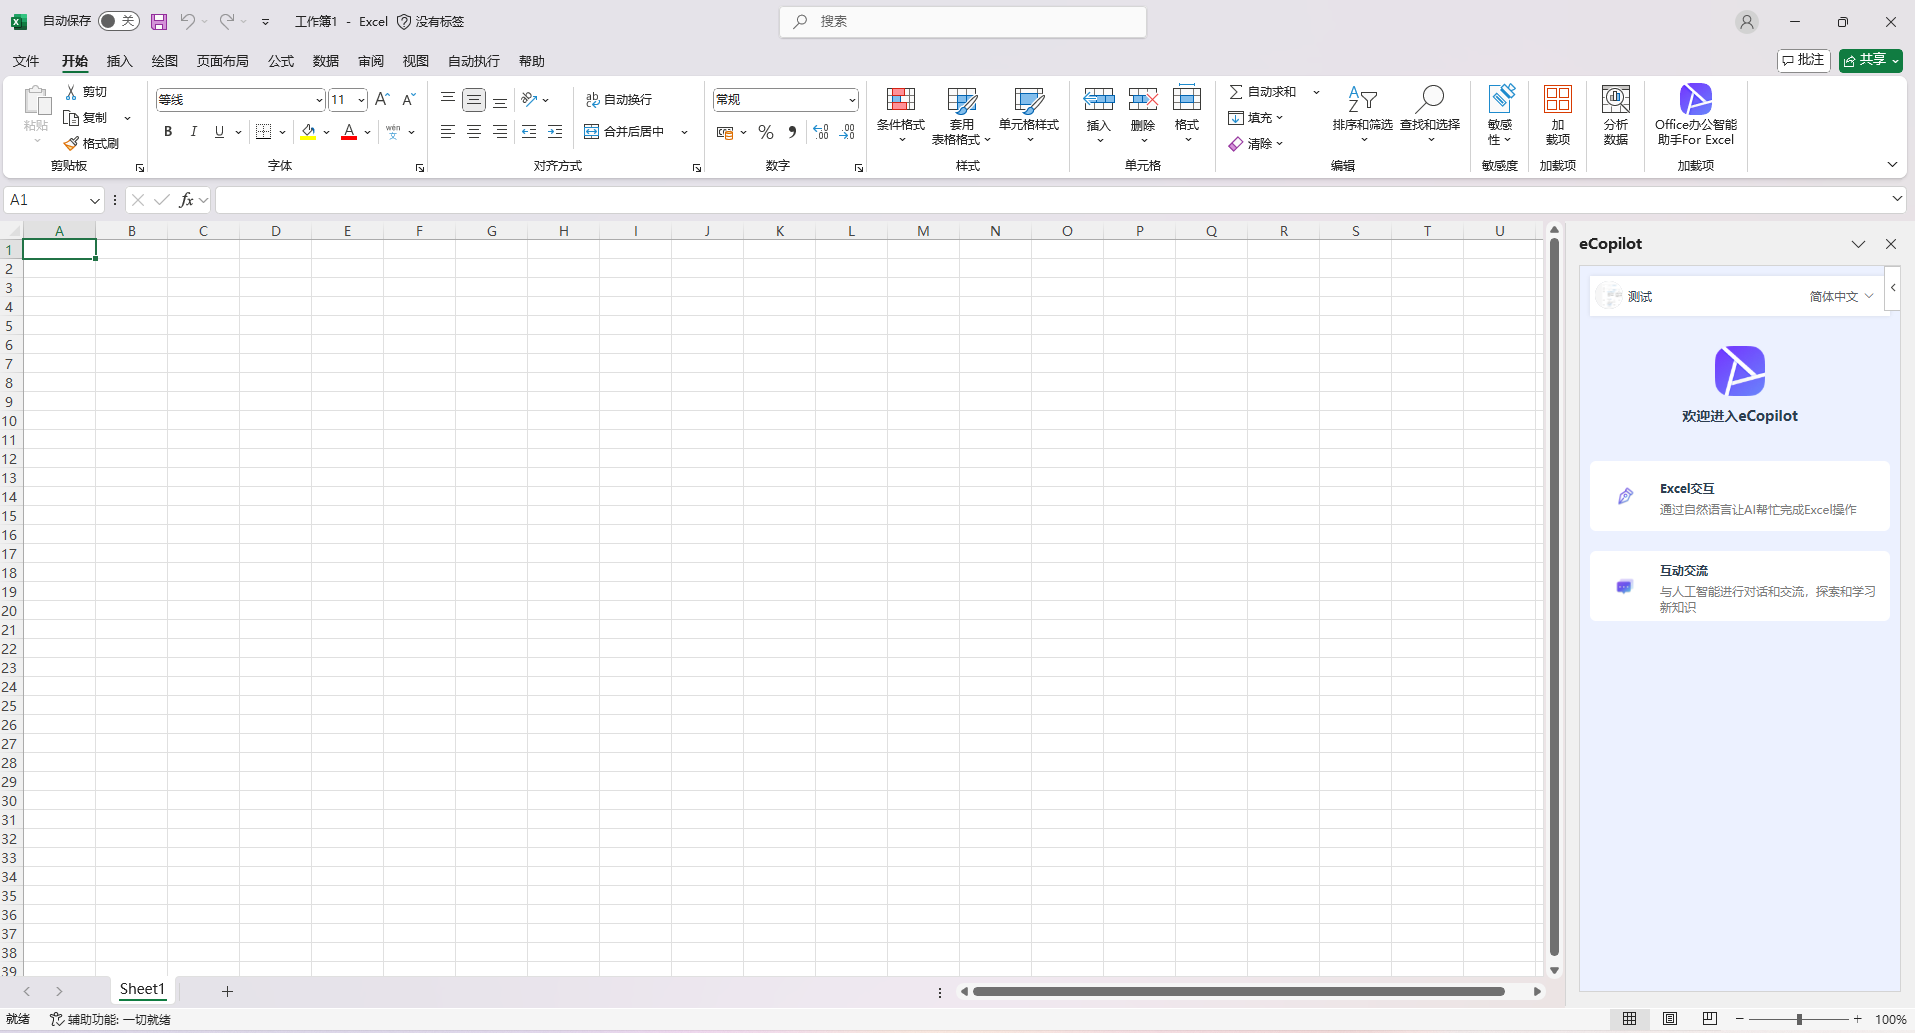Pick the red font color swatch
Image resolution: width=1915 pixels, height=1033 pixels.
click(349, 131)
